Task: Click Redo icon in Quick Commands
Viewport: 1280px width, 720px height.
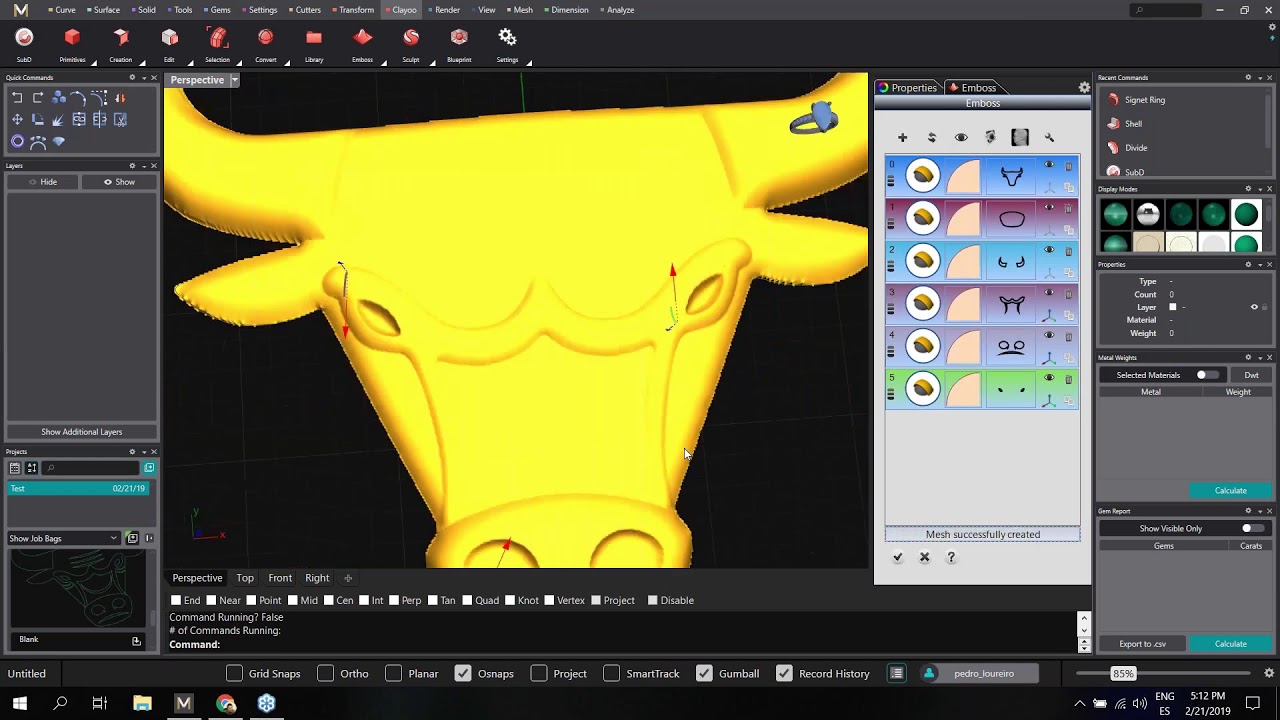Action: (38, 98)
